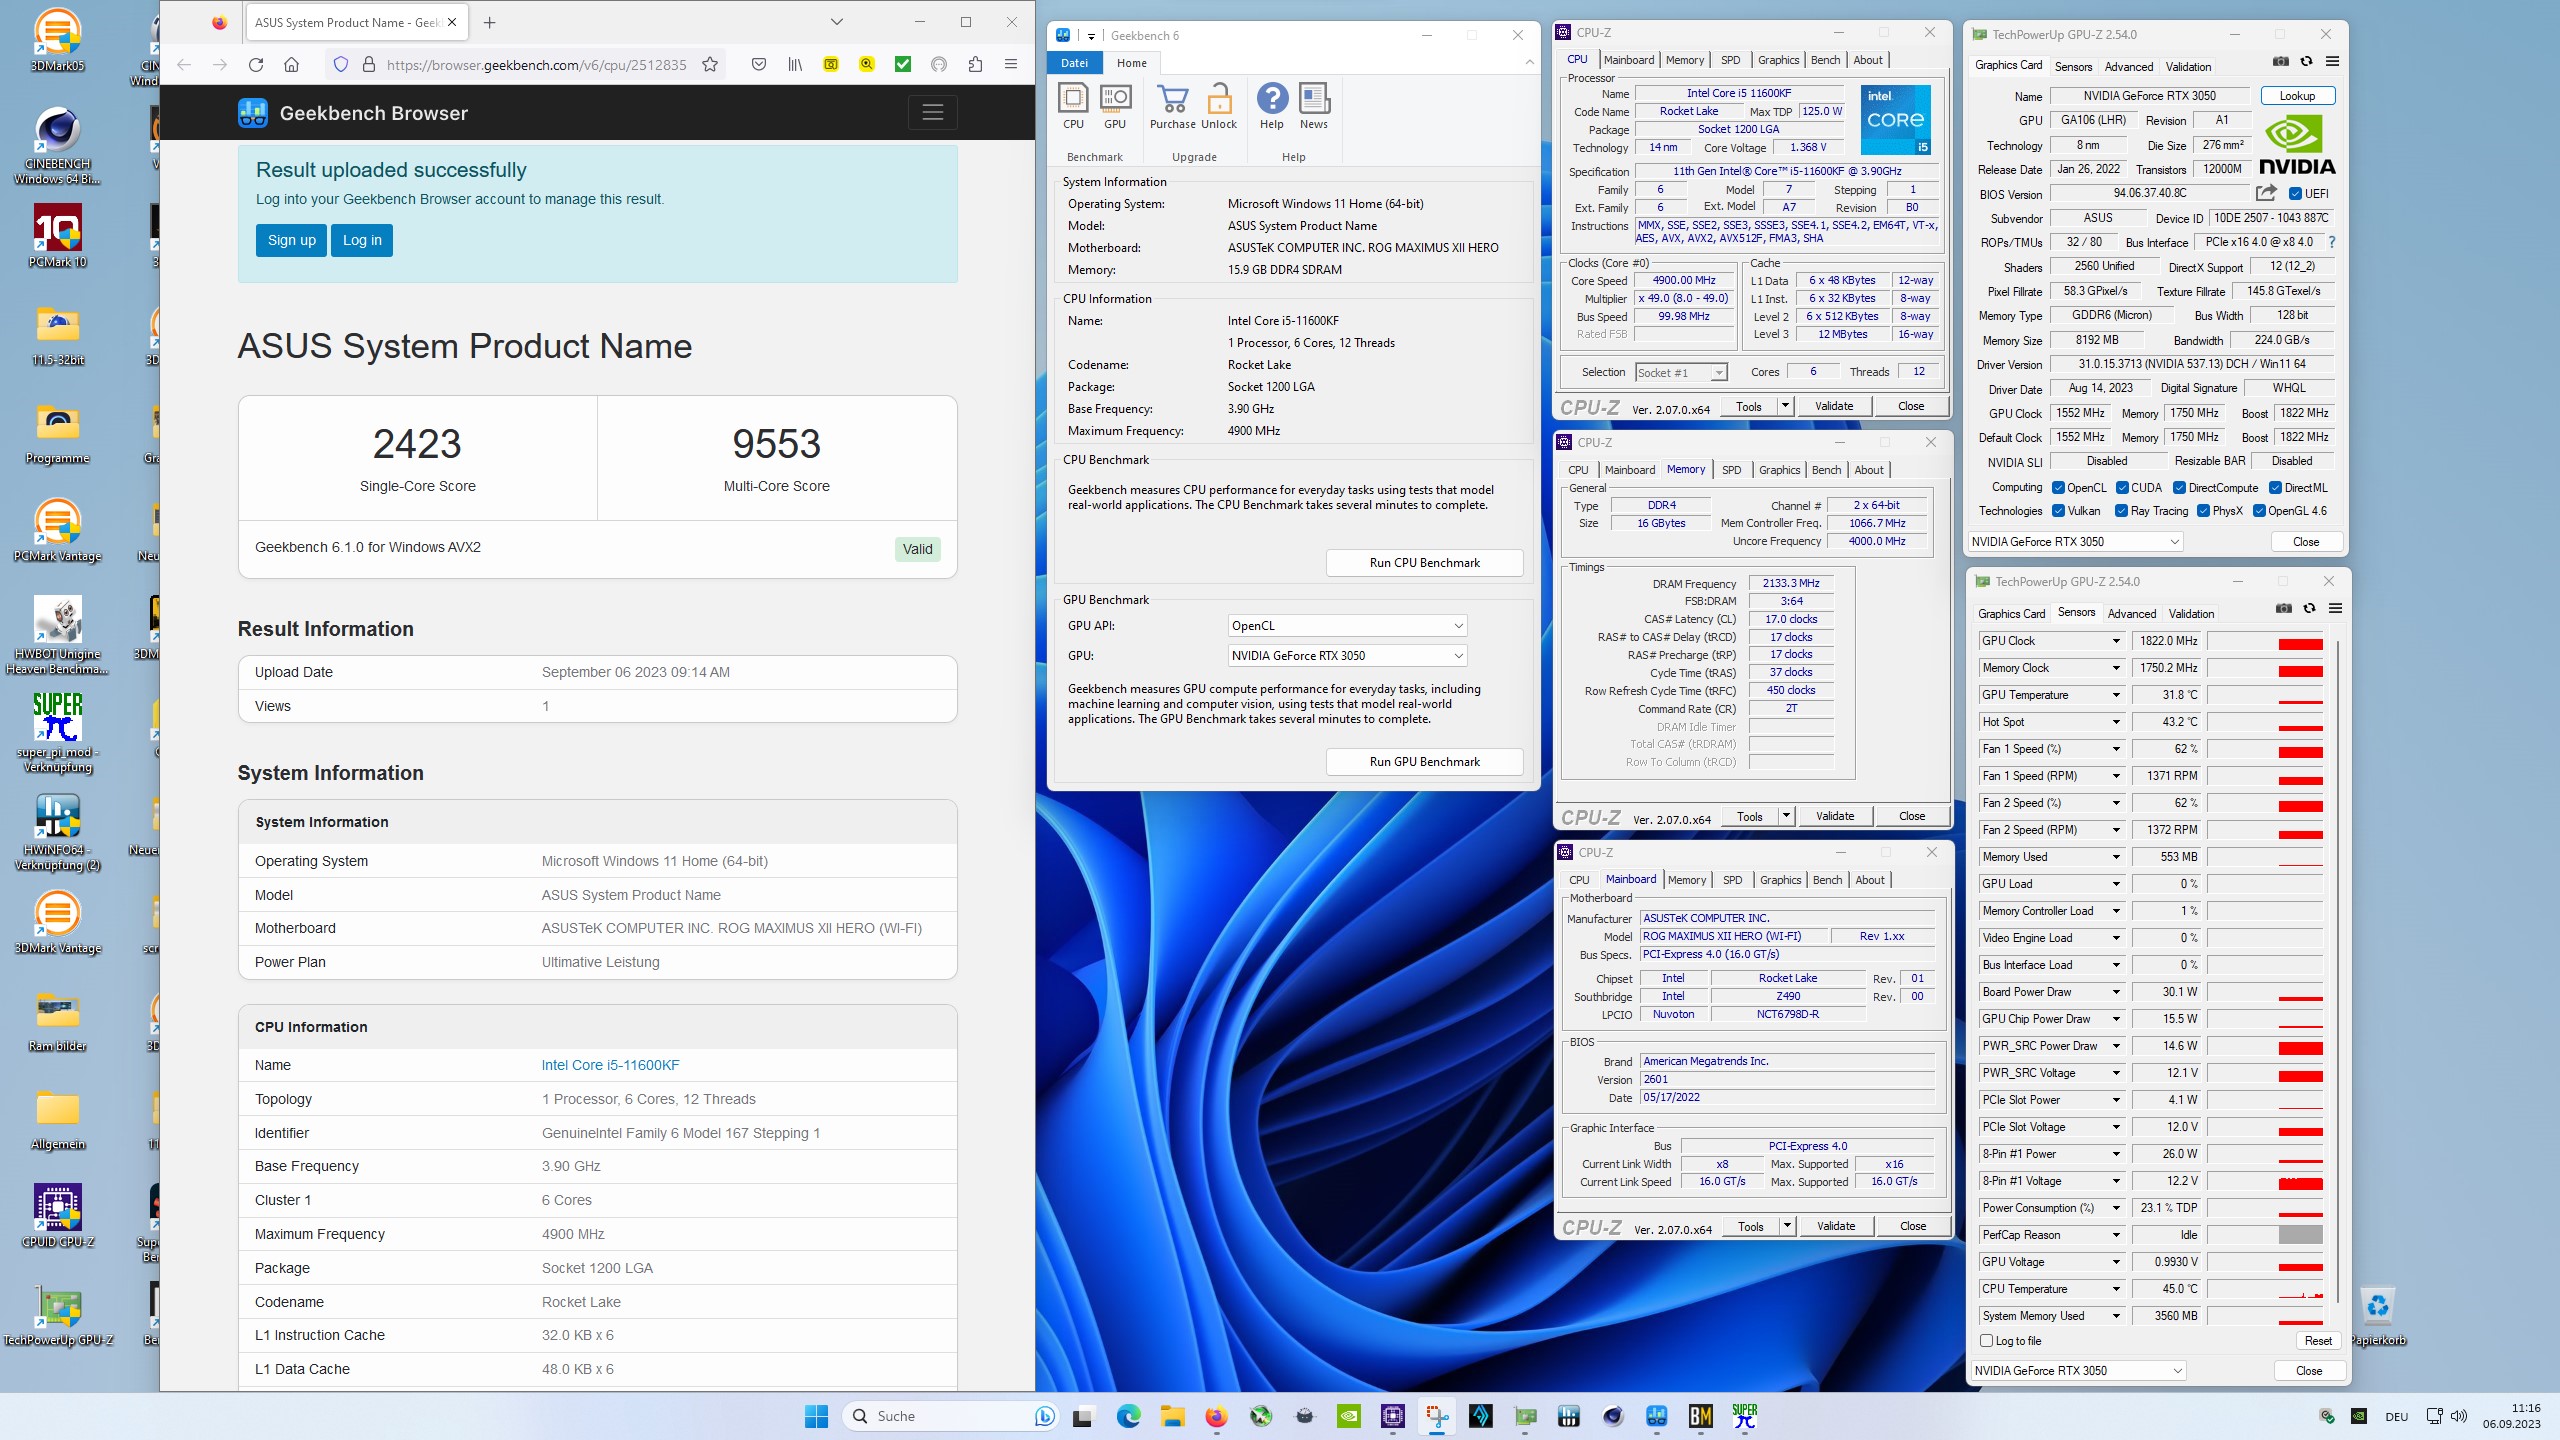Toggle the UEFI checkbox in GPU-Z

click(2296, 194)
